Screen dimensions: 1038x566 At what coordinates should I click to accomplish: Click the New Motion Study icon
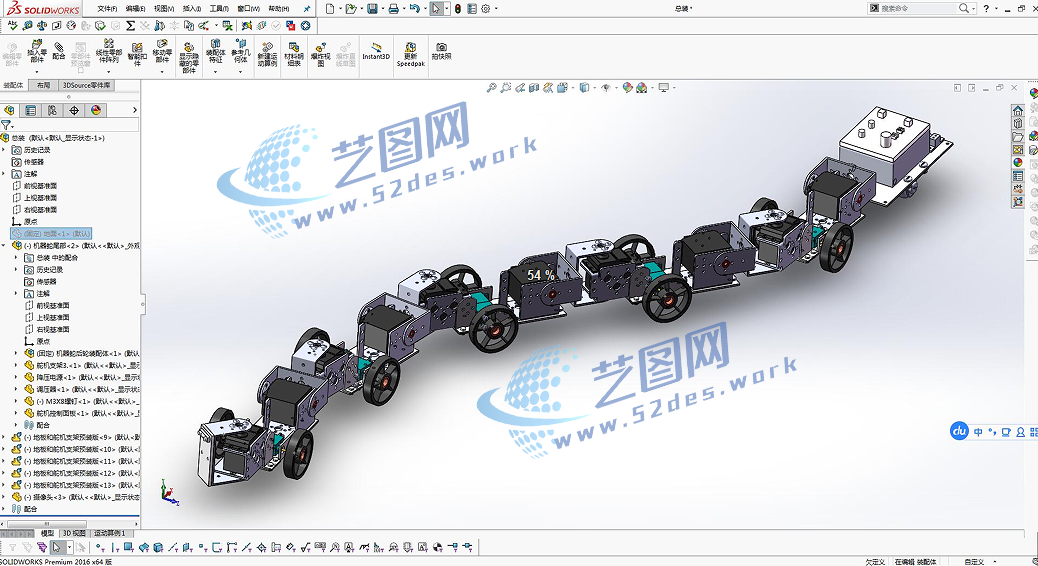pos(267,48)
